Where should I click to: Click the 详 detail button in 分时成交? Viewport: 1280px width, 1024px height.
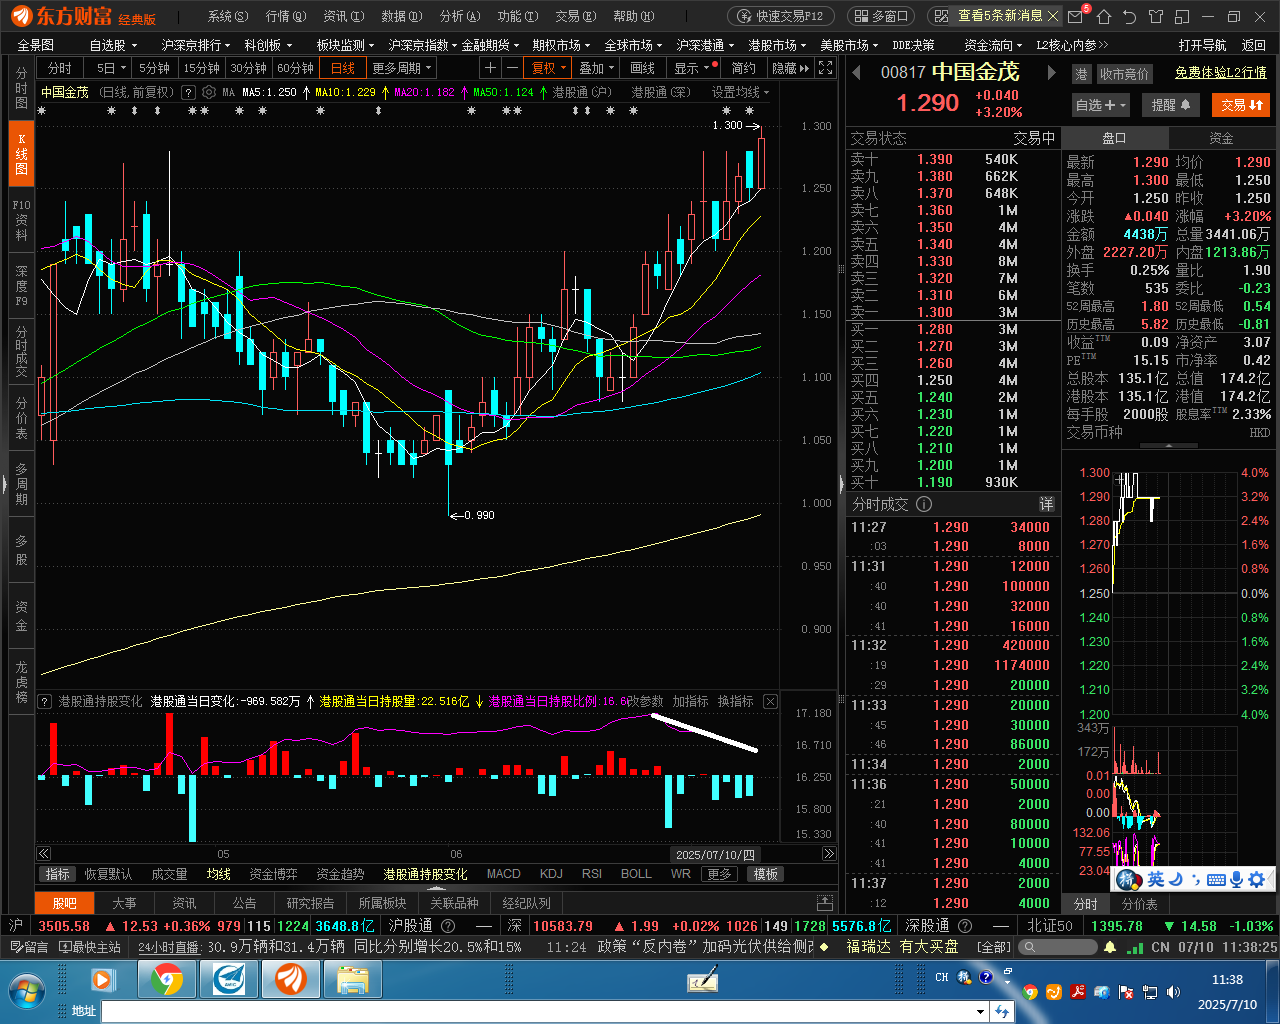1046,504
